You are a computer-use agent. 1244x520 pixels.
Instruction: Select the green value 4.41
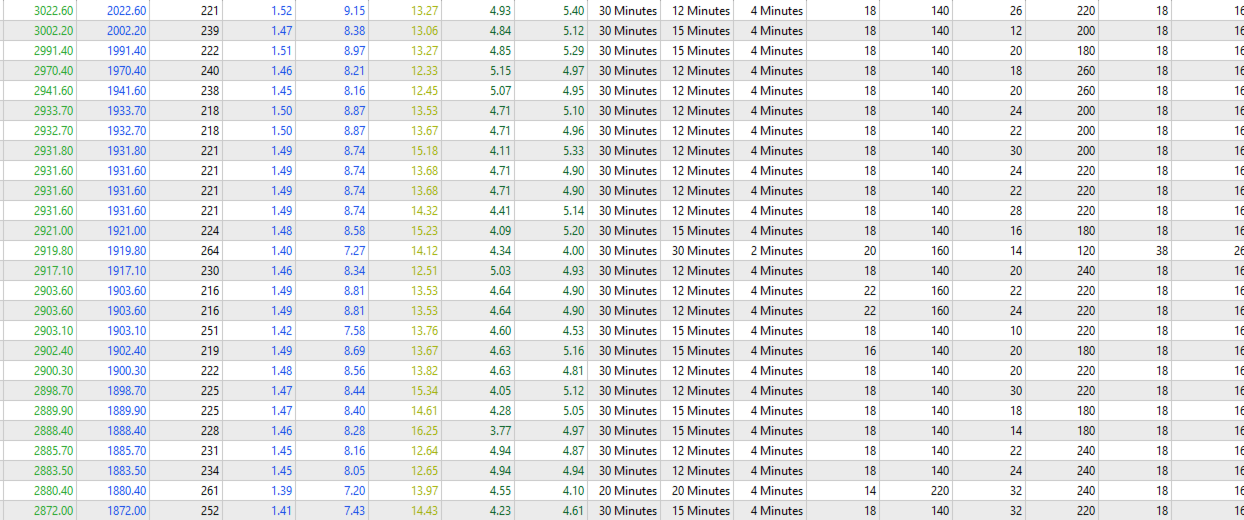pyautogui.click(x=501, y=211)
